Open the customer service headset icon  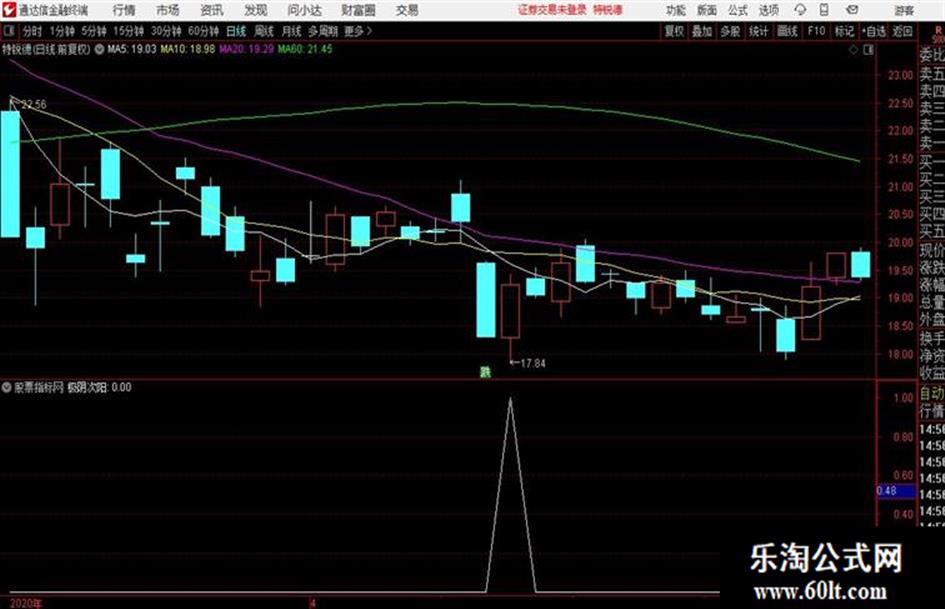coord(800,10)
